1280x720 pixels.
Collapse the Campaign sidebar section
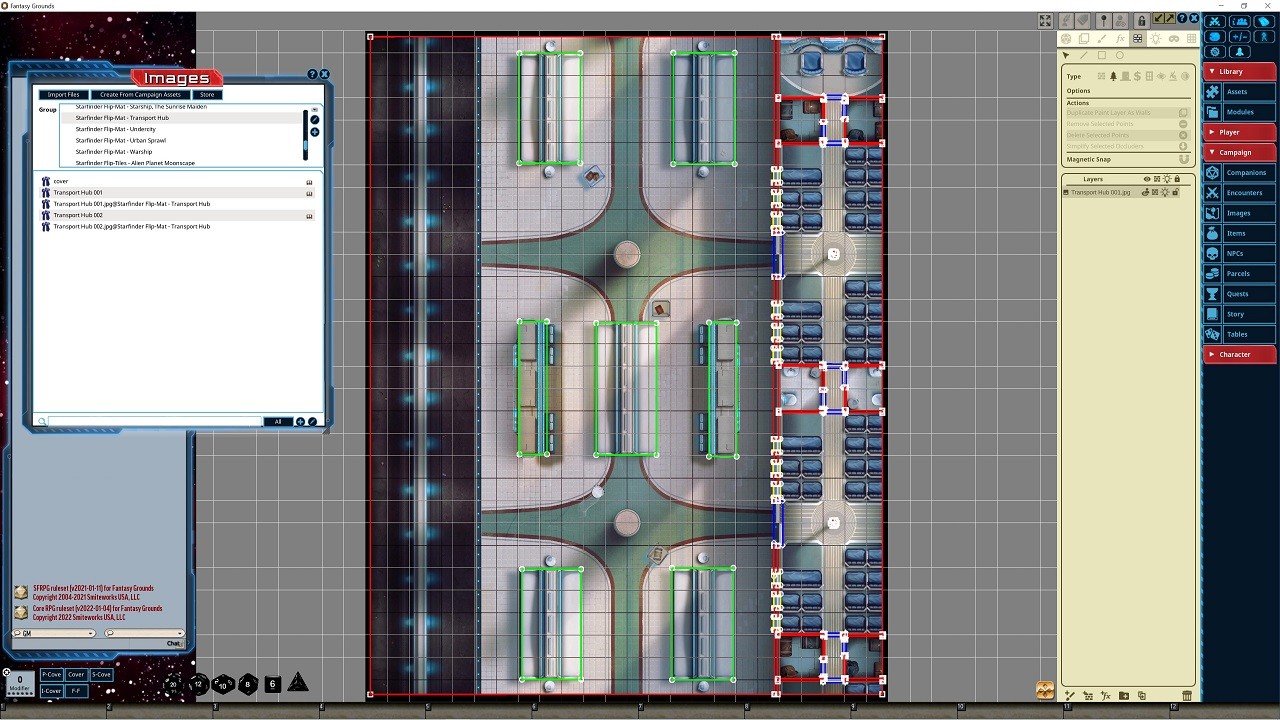(x=1238, y=152)
